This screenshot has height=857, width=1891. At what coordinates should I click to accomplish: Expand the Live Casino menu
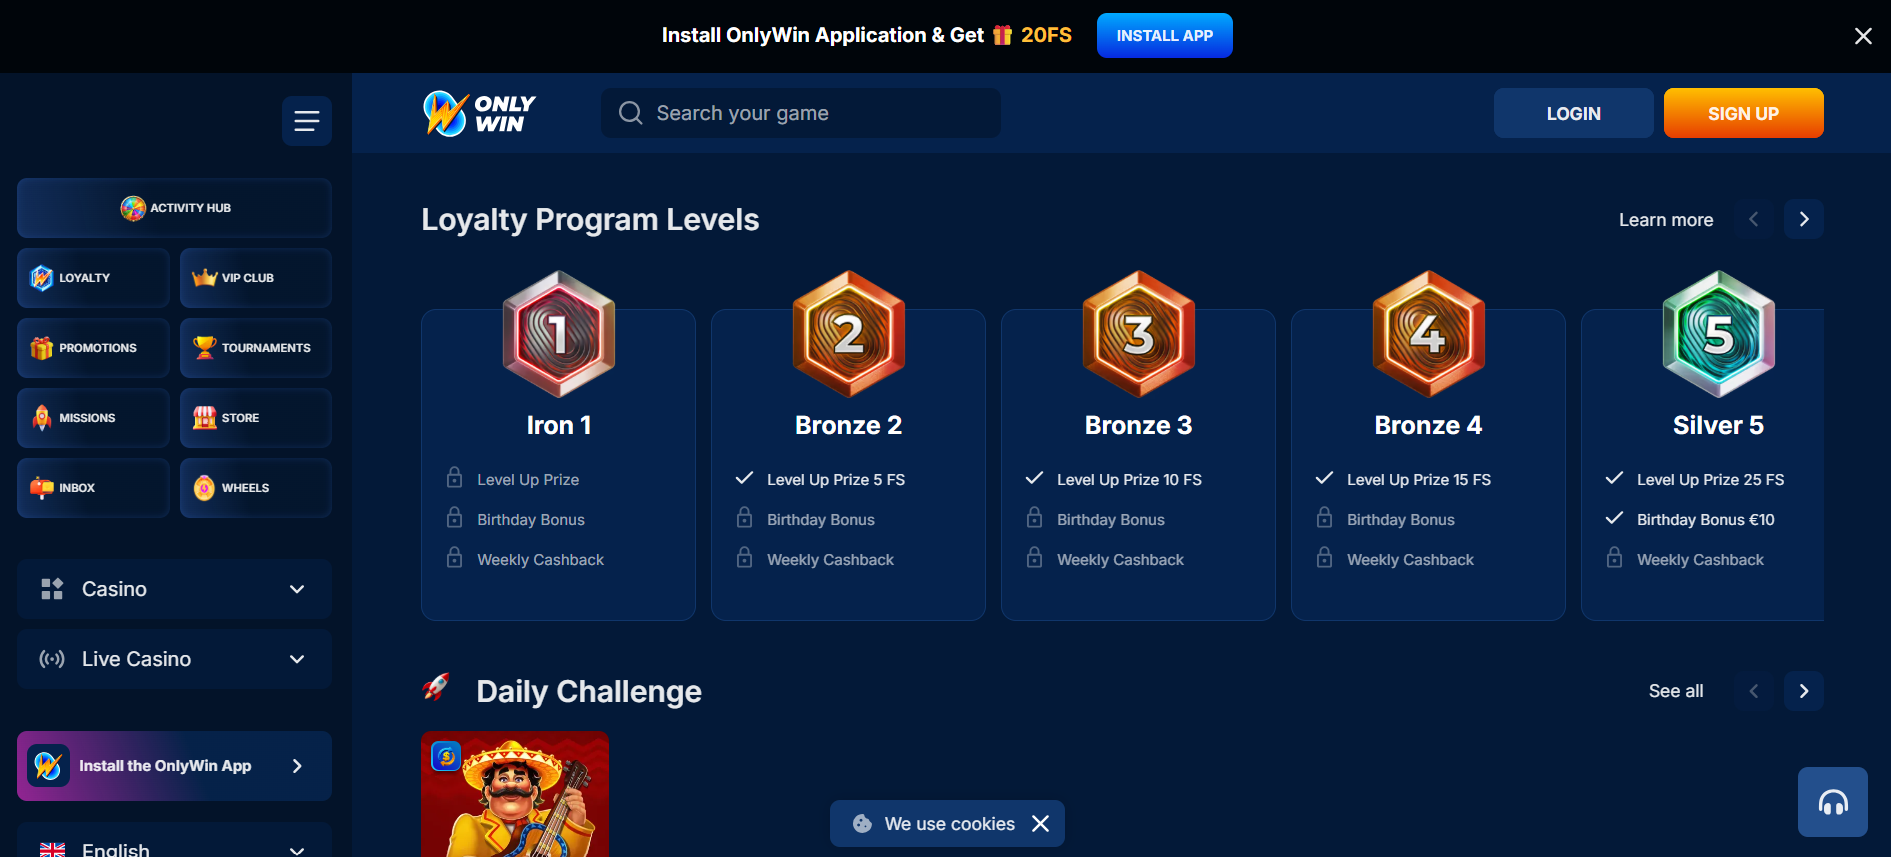(x=174, y=659)
